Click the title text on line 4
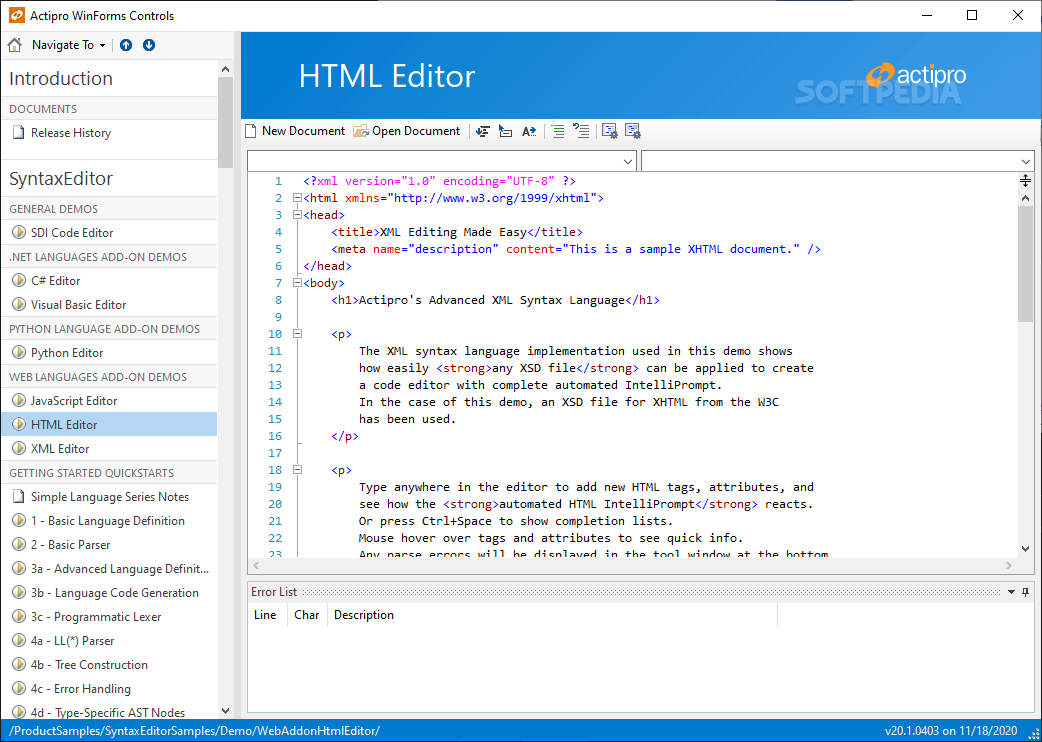The width and height of the screenshot is (1042, 742). tap(453, 232)
